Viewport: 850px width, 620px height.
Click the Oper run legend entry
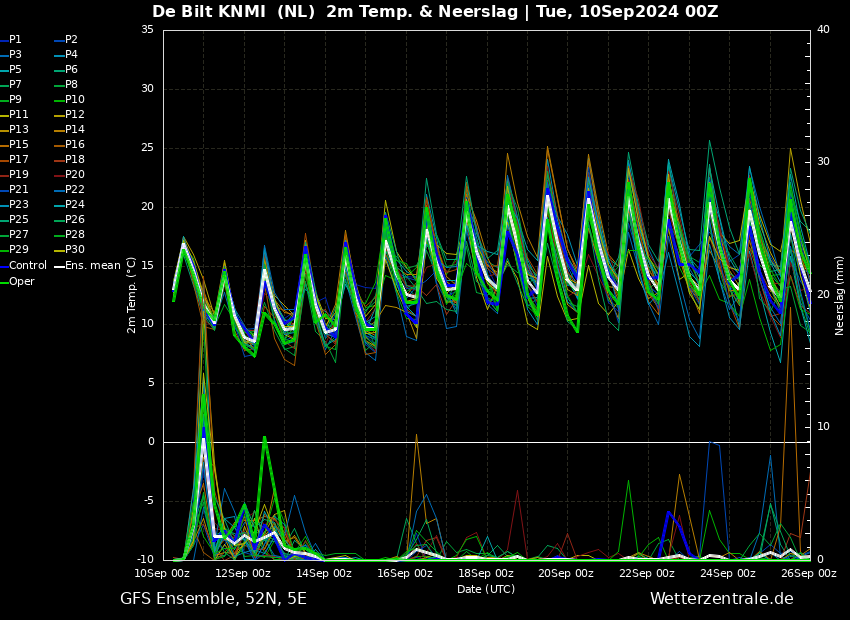click(22, 282)
